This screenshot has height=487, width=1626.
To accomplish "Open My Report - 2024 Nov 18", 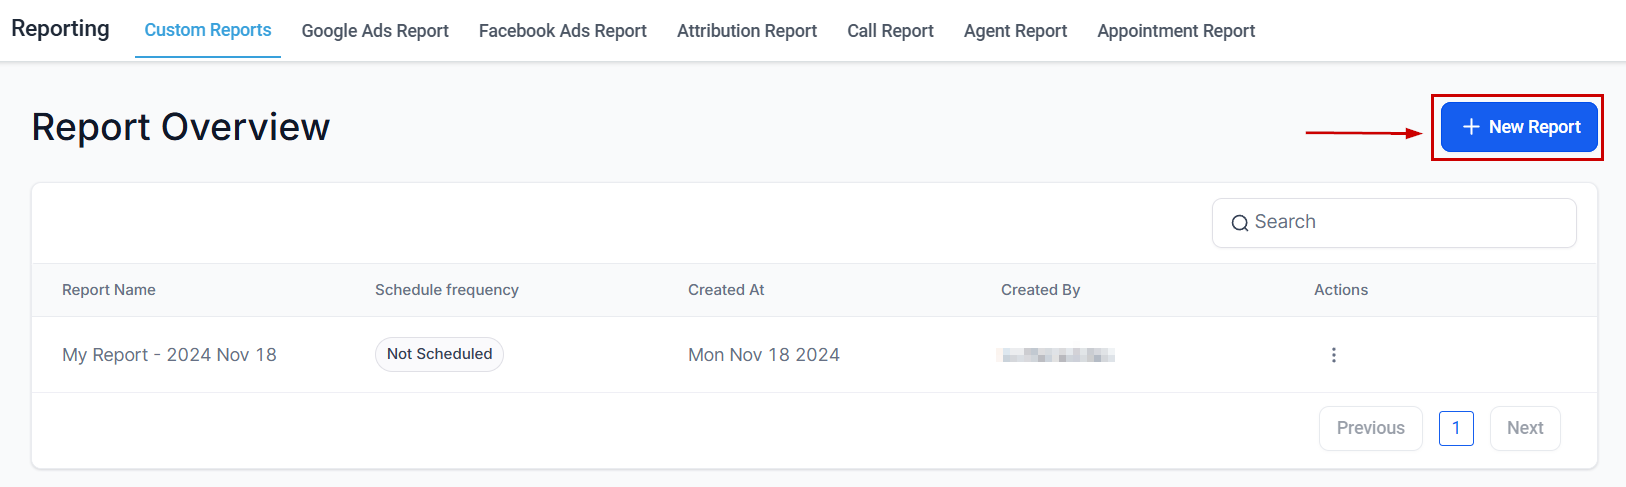I will coord(169,355).
